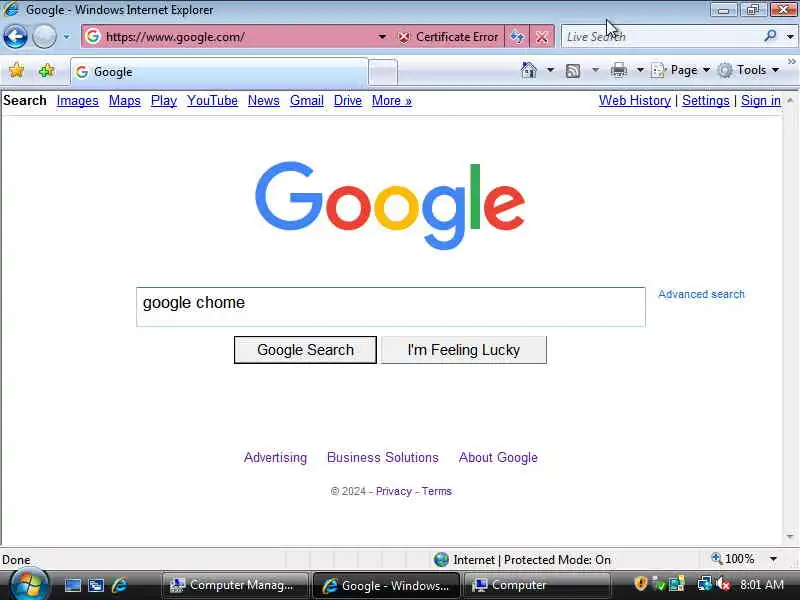Image resolution: width=800 pixels, height=600 pixels.
Task: Launch Internet Explorer from quick launch
Action: [119, 585]
